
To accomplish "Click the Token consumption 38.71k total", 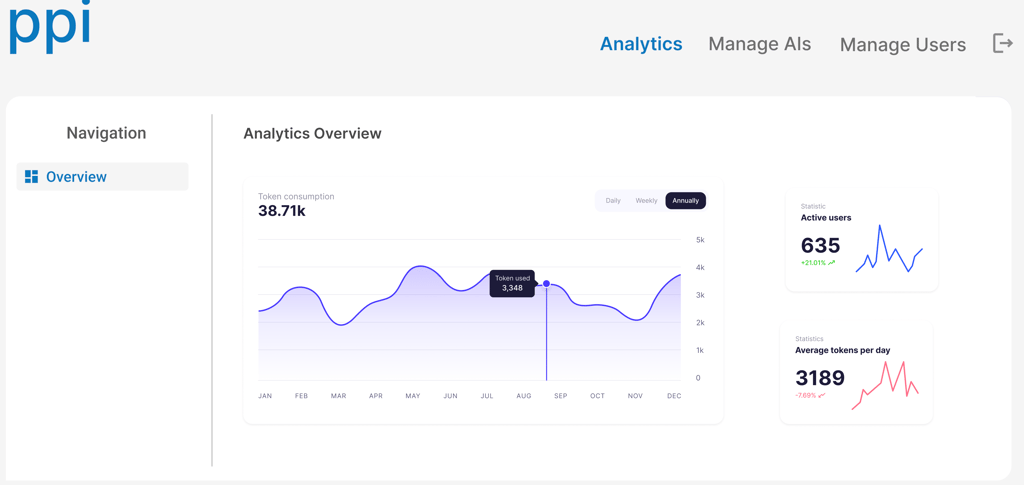I will point(282,211).
